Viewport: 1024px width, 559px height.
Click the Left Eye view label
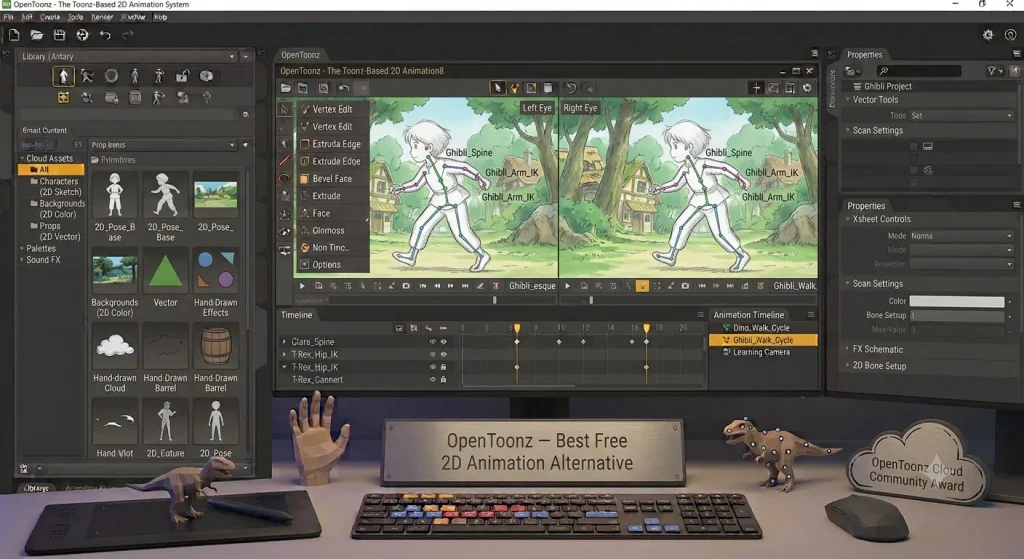(x=537, y=108)
